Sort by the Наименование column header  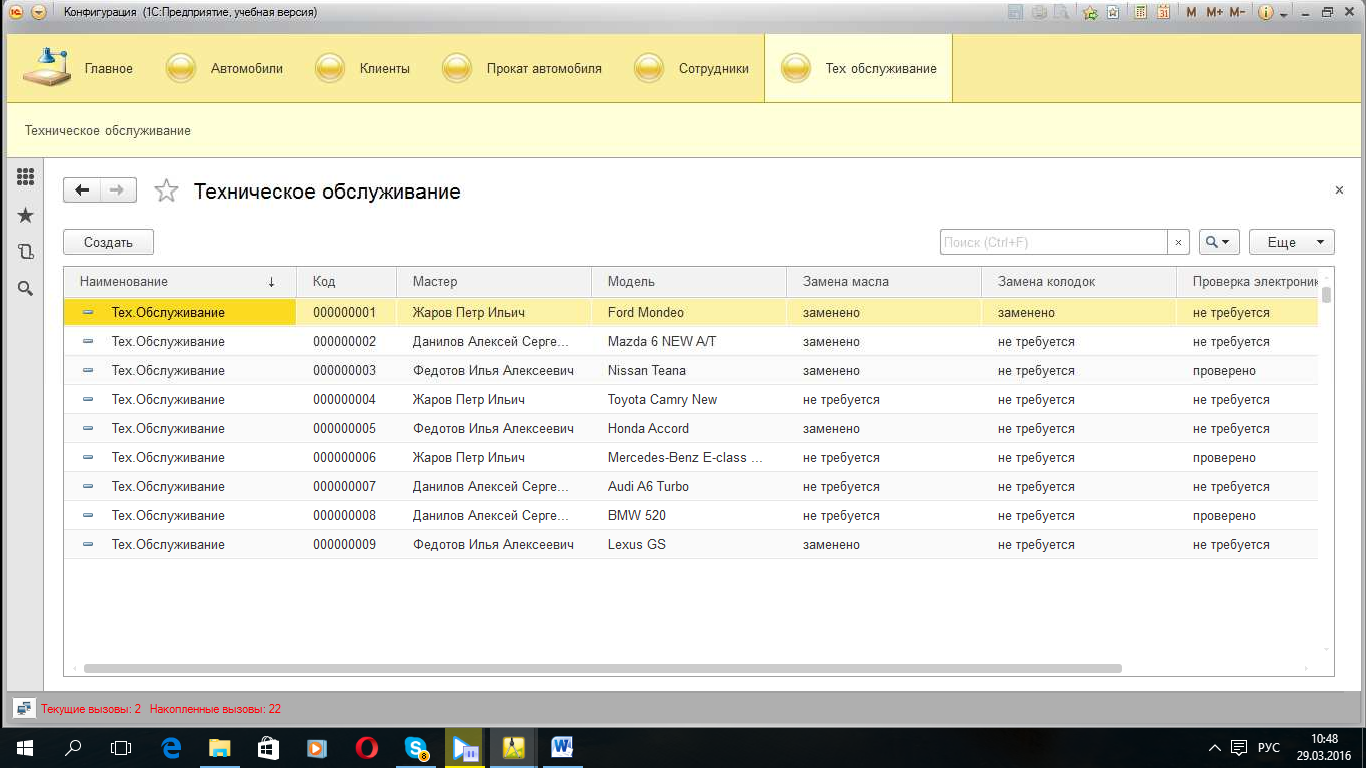pyautogui.click(x=180, y=282)
